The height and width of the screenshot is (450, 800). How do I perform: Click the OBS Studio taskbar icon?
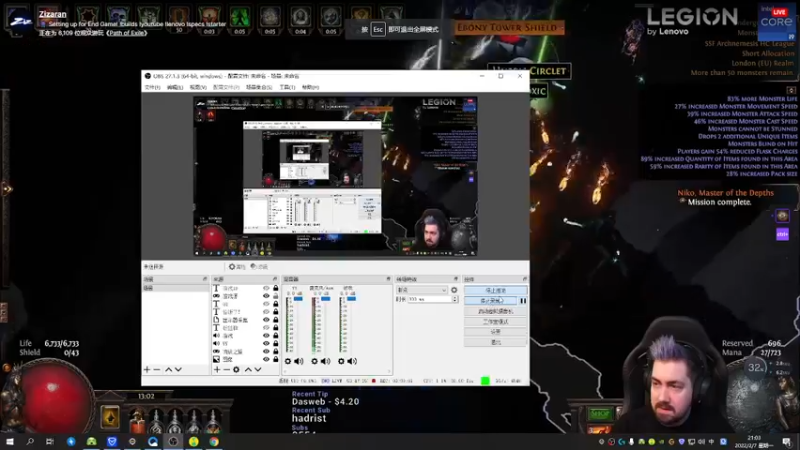click(173, 442)
